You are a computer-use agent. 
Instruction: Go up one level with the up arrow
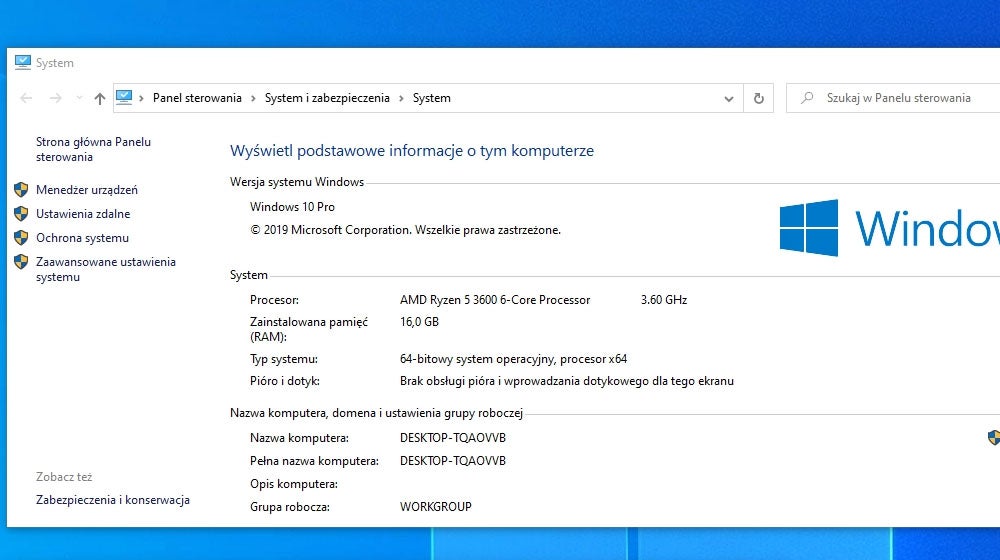[x=99, y=98]
